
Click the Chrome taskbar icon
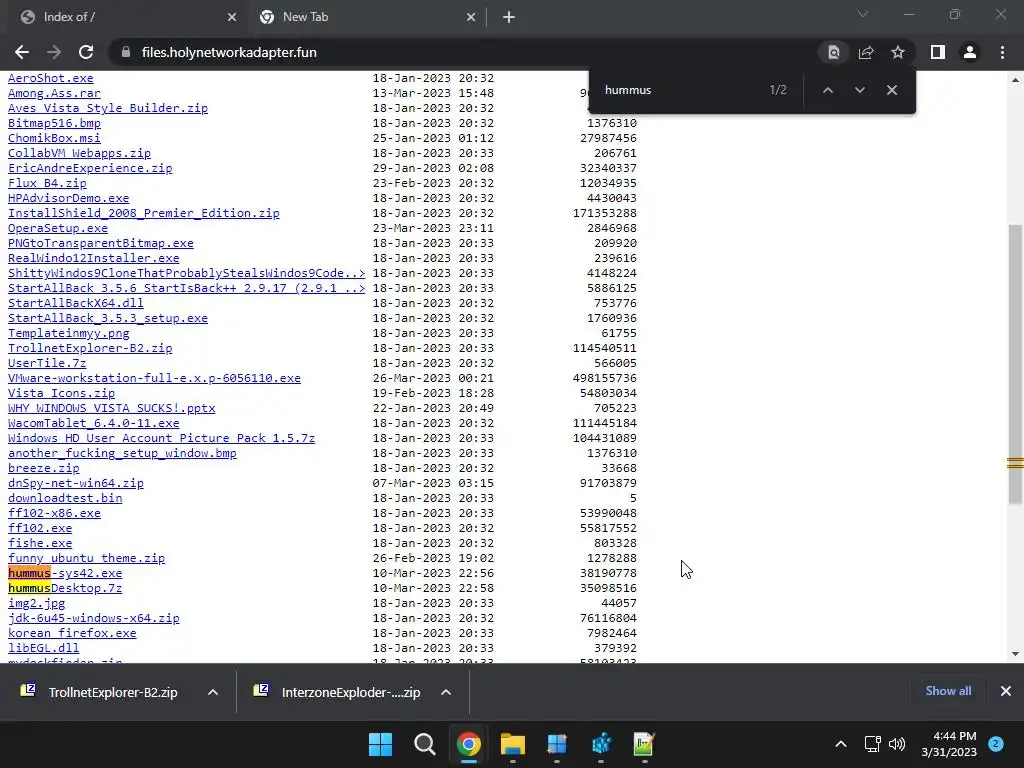(469, 744)
